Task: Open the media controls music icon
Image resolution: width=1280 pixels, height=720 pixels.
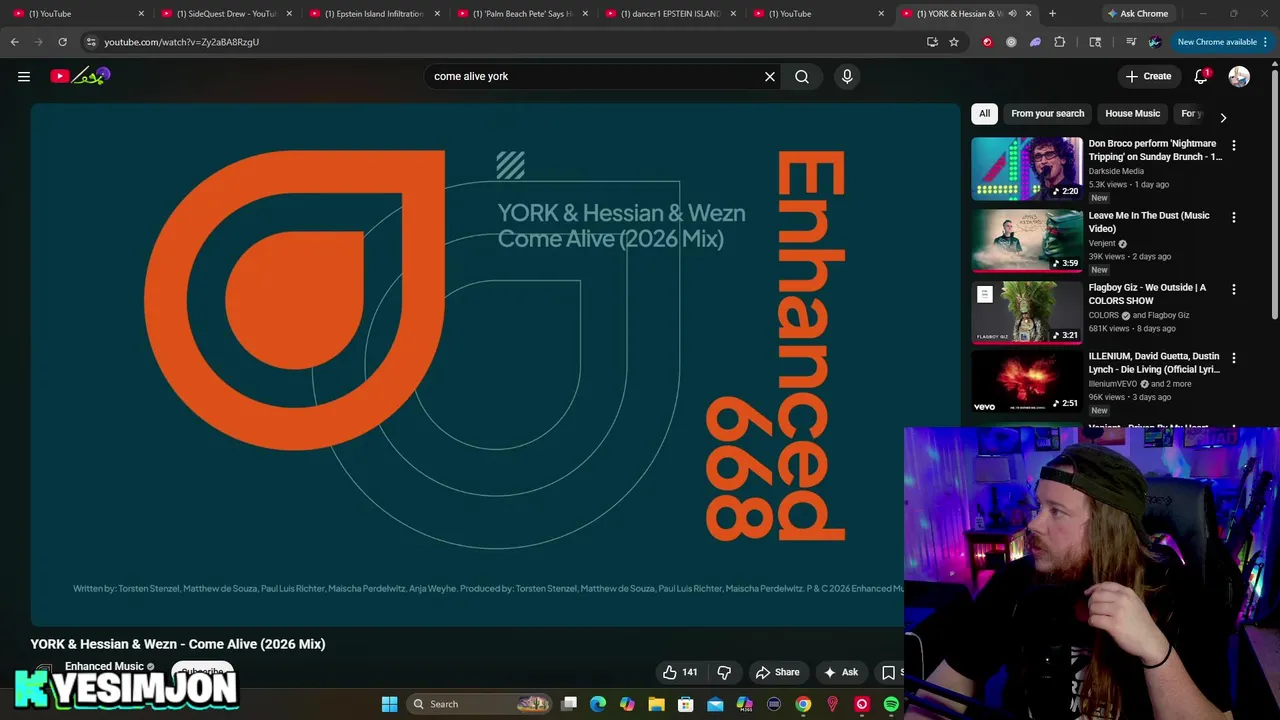Action: 1131,42
